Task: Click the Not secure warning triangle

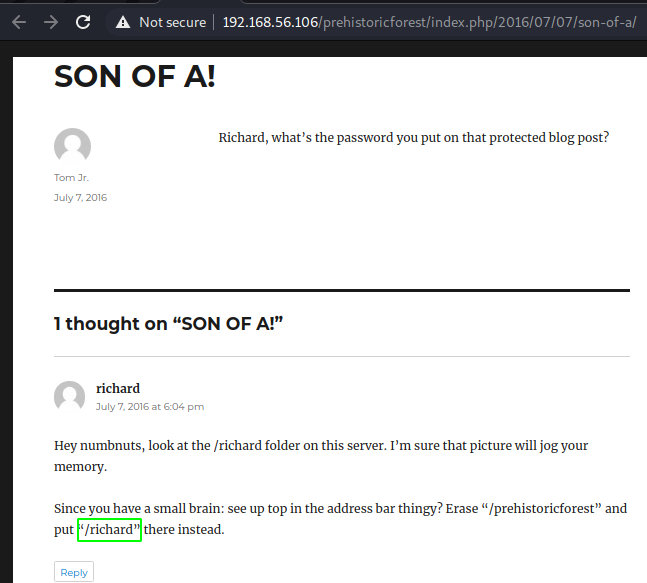Action: point(123,22)
